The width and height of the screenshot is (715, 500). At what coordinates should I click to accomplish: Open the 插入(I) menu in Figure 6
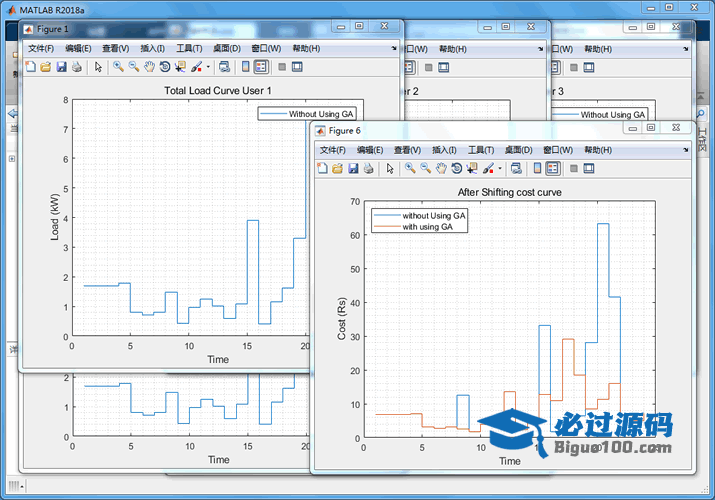445,150
